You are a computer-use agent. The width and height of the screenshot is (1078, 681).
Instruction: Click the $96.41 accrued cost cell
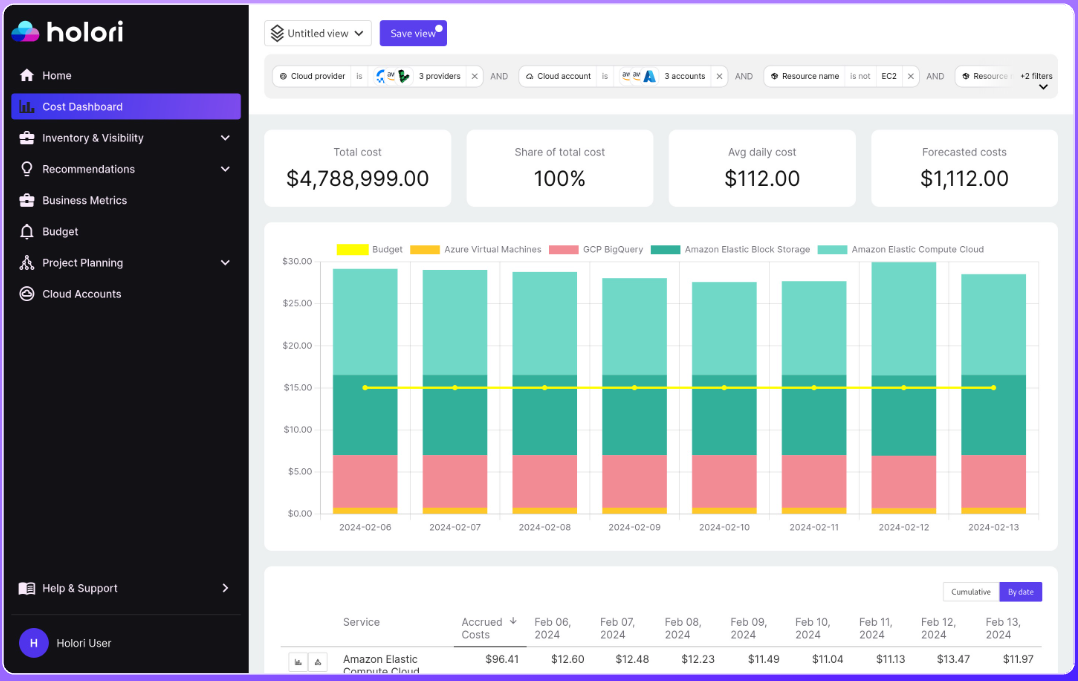(x=502, y=659)
